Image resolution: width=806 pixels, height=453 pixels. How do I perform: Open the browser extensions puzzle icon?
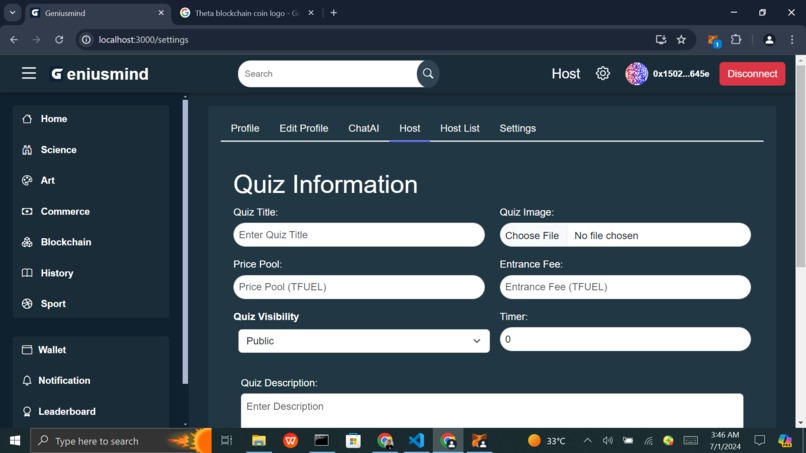pos(736,40)
